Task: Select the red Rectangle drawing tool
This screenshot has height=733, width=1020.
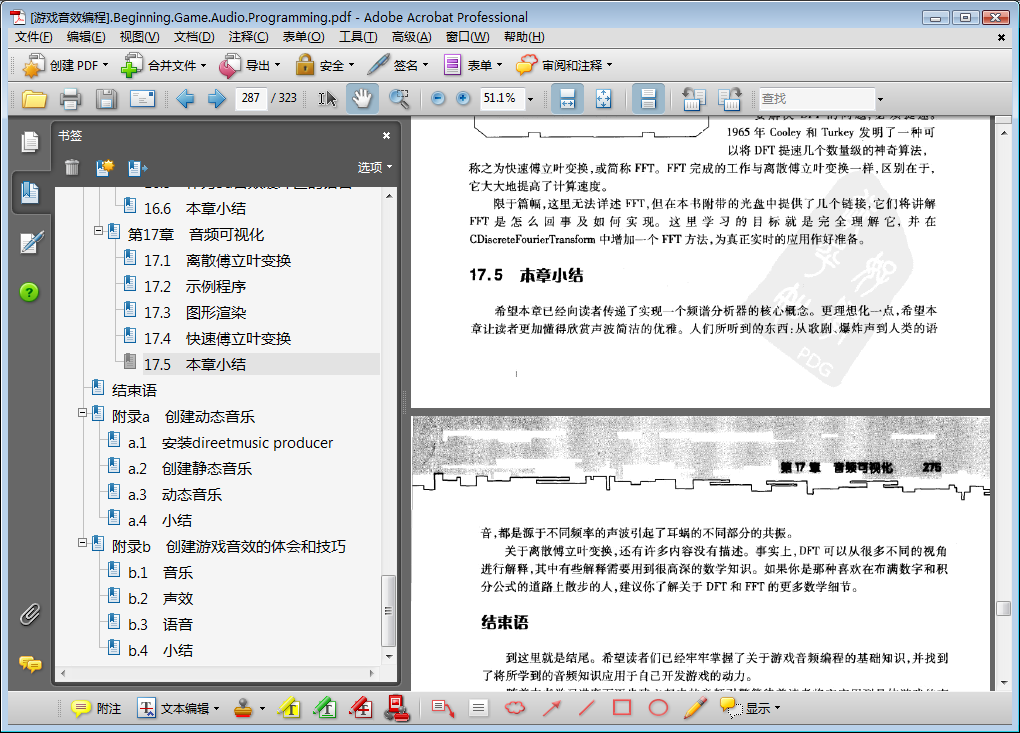Action: (622, 708)
